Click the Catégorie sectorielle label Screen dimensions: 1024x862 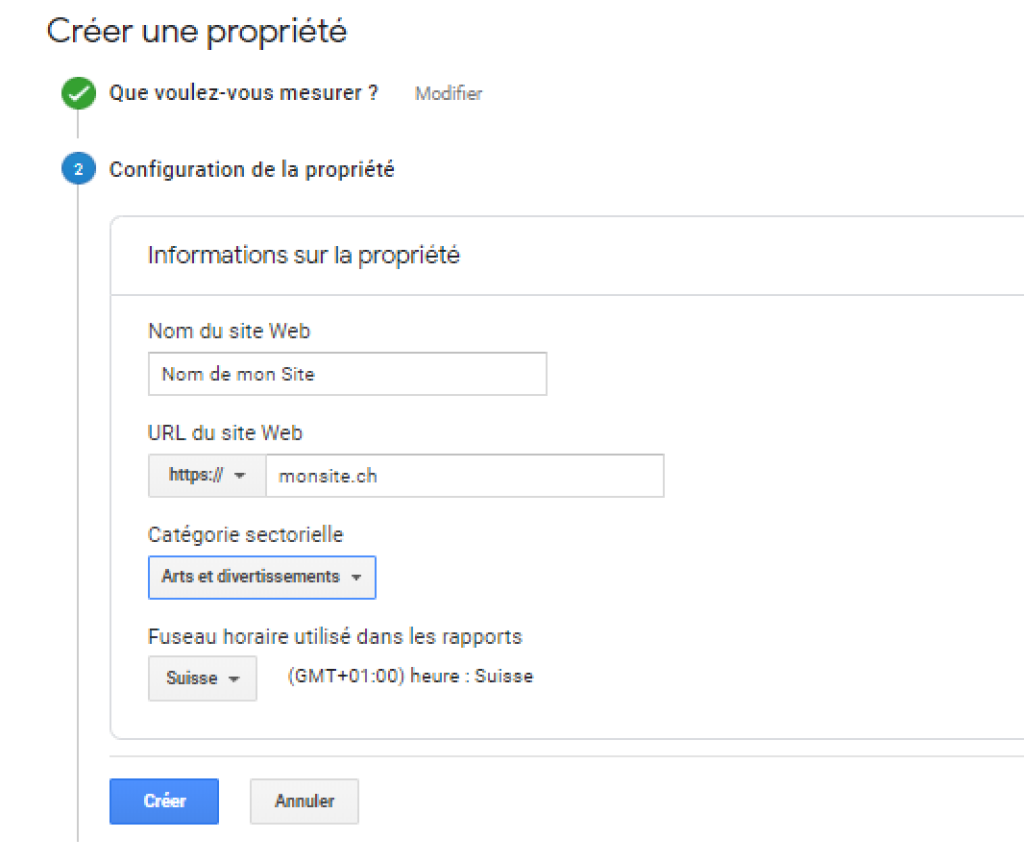pos(246,535)
